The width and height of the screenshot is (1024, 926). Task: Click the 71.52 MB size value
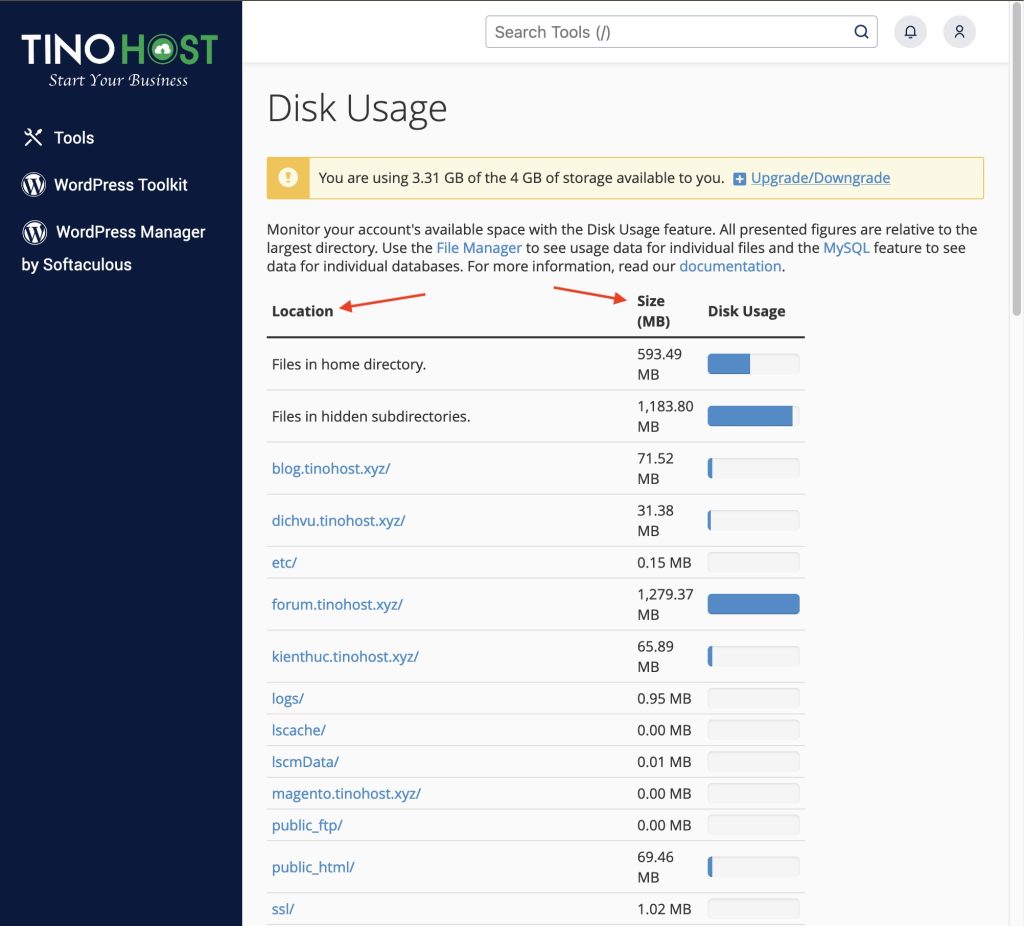point(655,469)
